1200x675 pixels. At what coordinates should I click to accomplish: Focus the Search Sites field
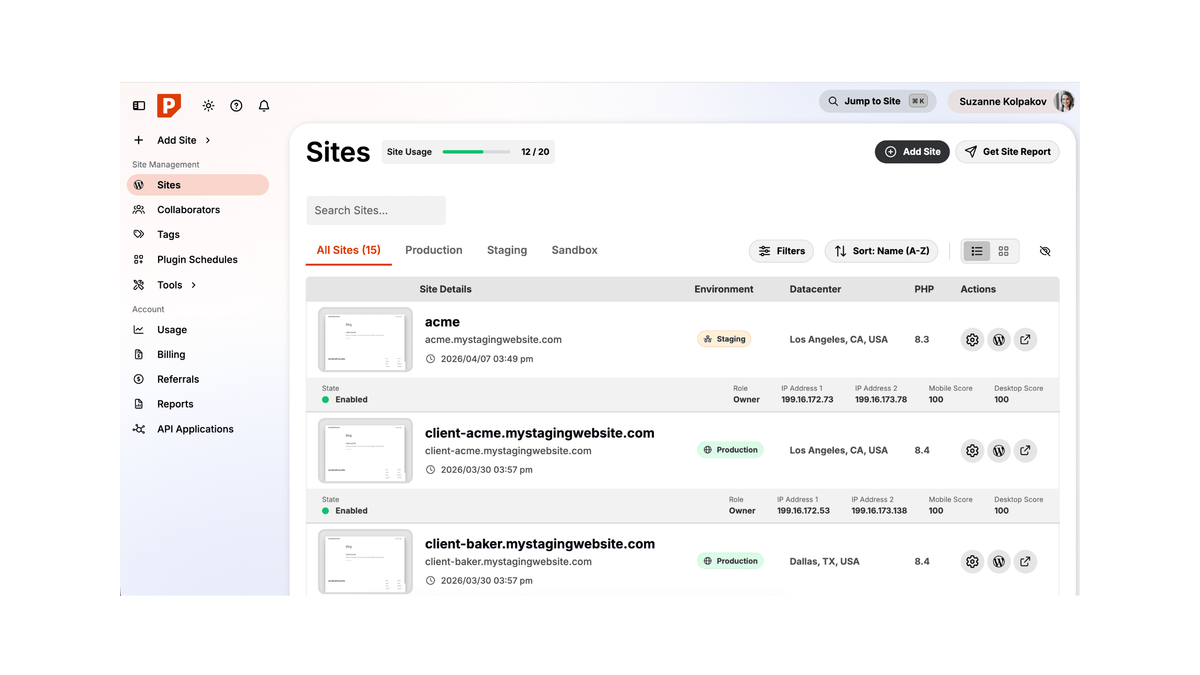pyautogui.click(x=376, y=210)
